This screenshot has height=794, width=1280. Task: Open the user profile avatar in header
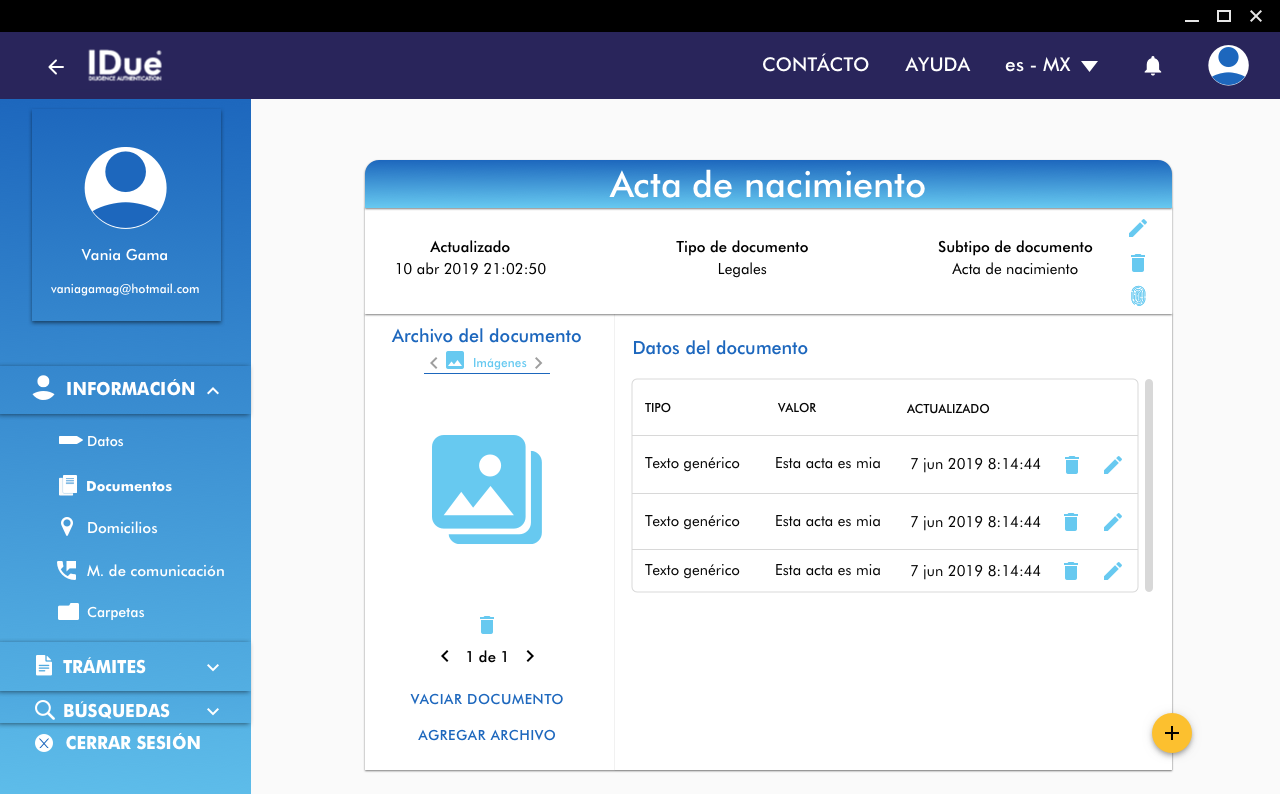(x=1227, y=66)
